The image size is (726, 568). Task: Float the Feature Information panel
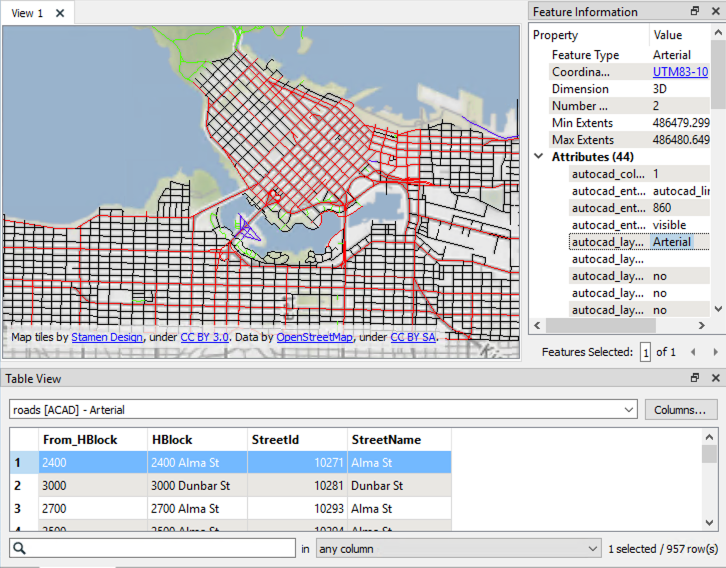(695, 12)
